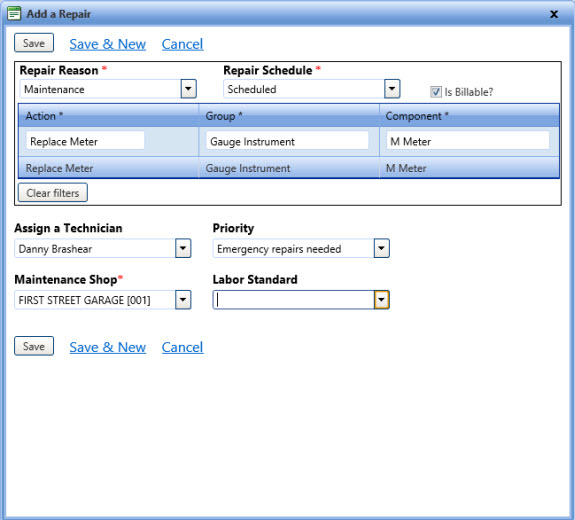Open the Maintenance Shop dropdown arrow
Screen dimensions: 575x520
183,300
